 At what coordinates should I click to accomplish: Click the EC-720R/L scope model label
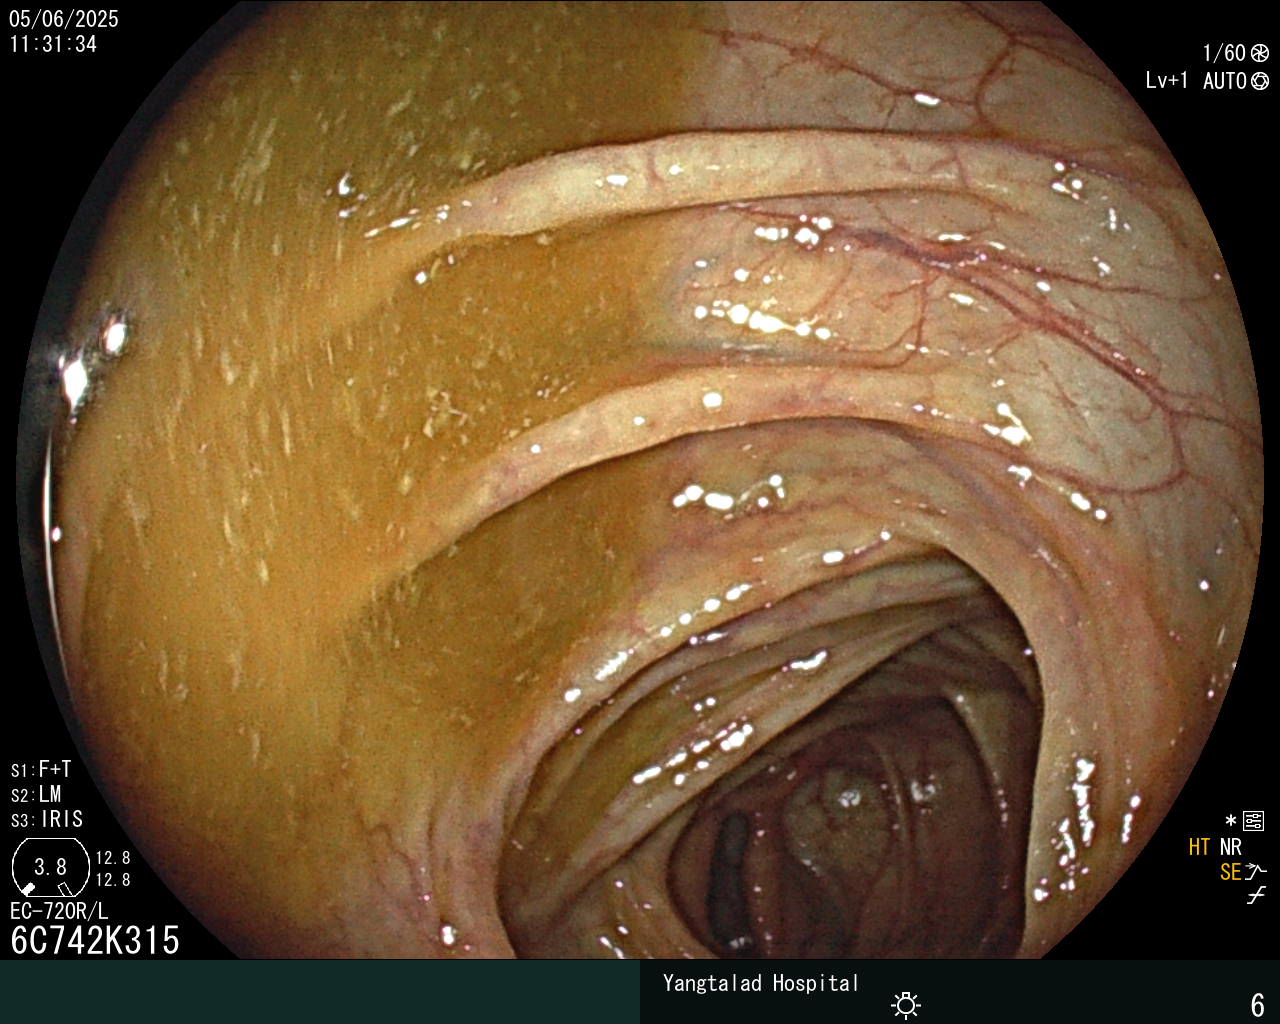(59, 911)
